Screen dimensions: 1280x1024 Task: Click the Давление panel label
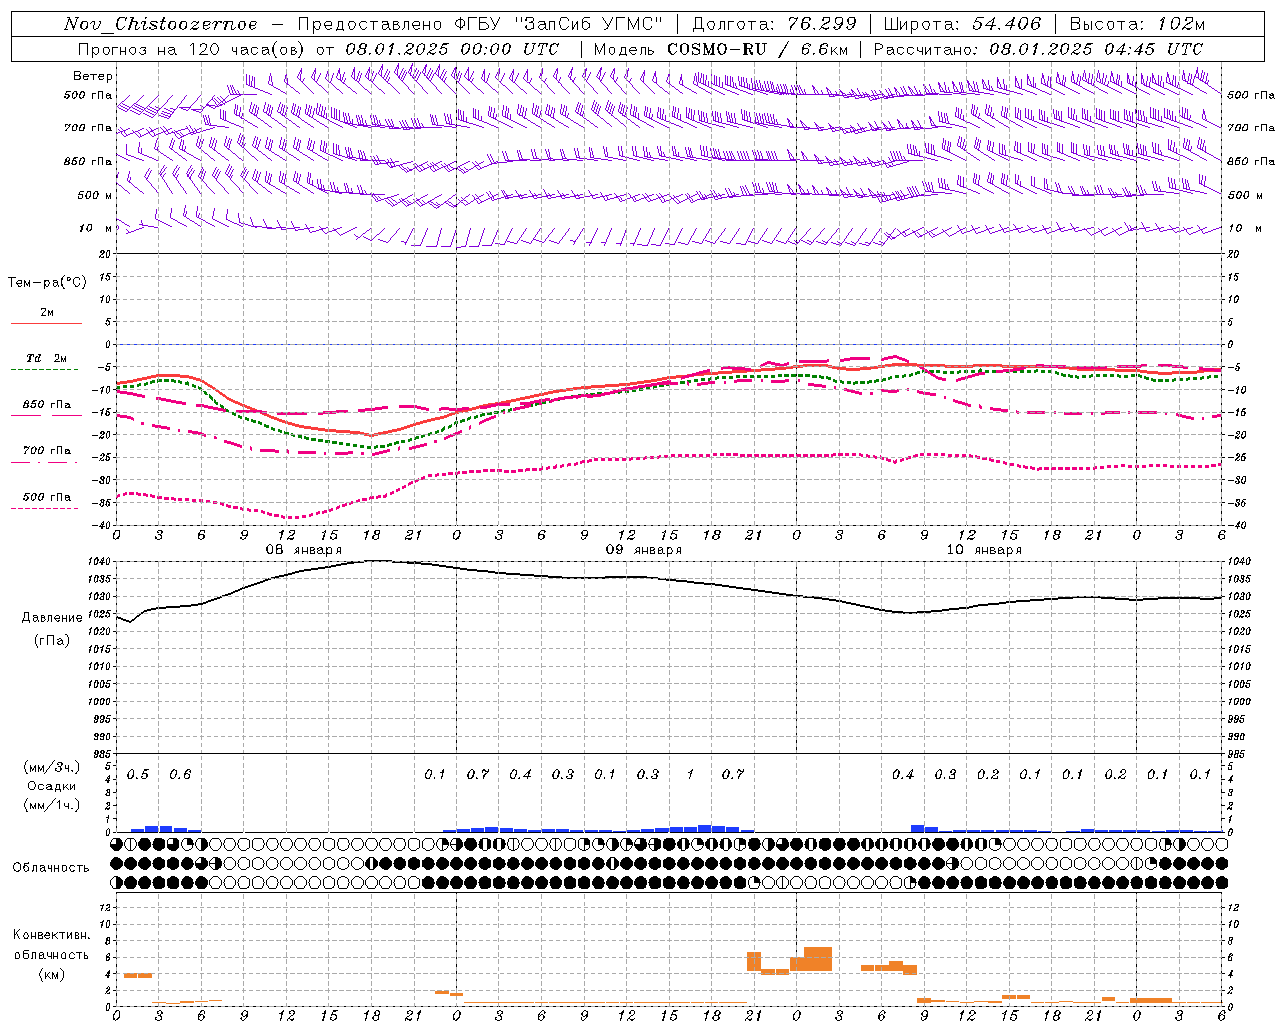[x=52, y=618]
